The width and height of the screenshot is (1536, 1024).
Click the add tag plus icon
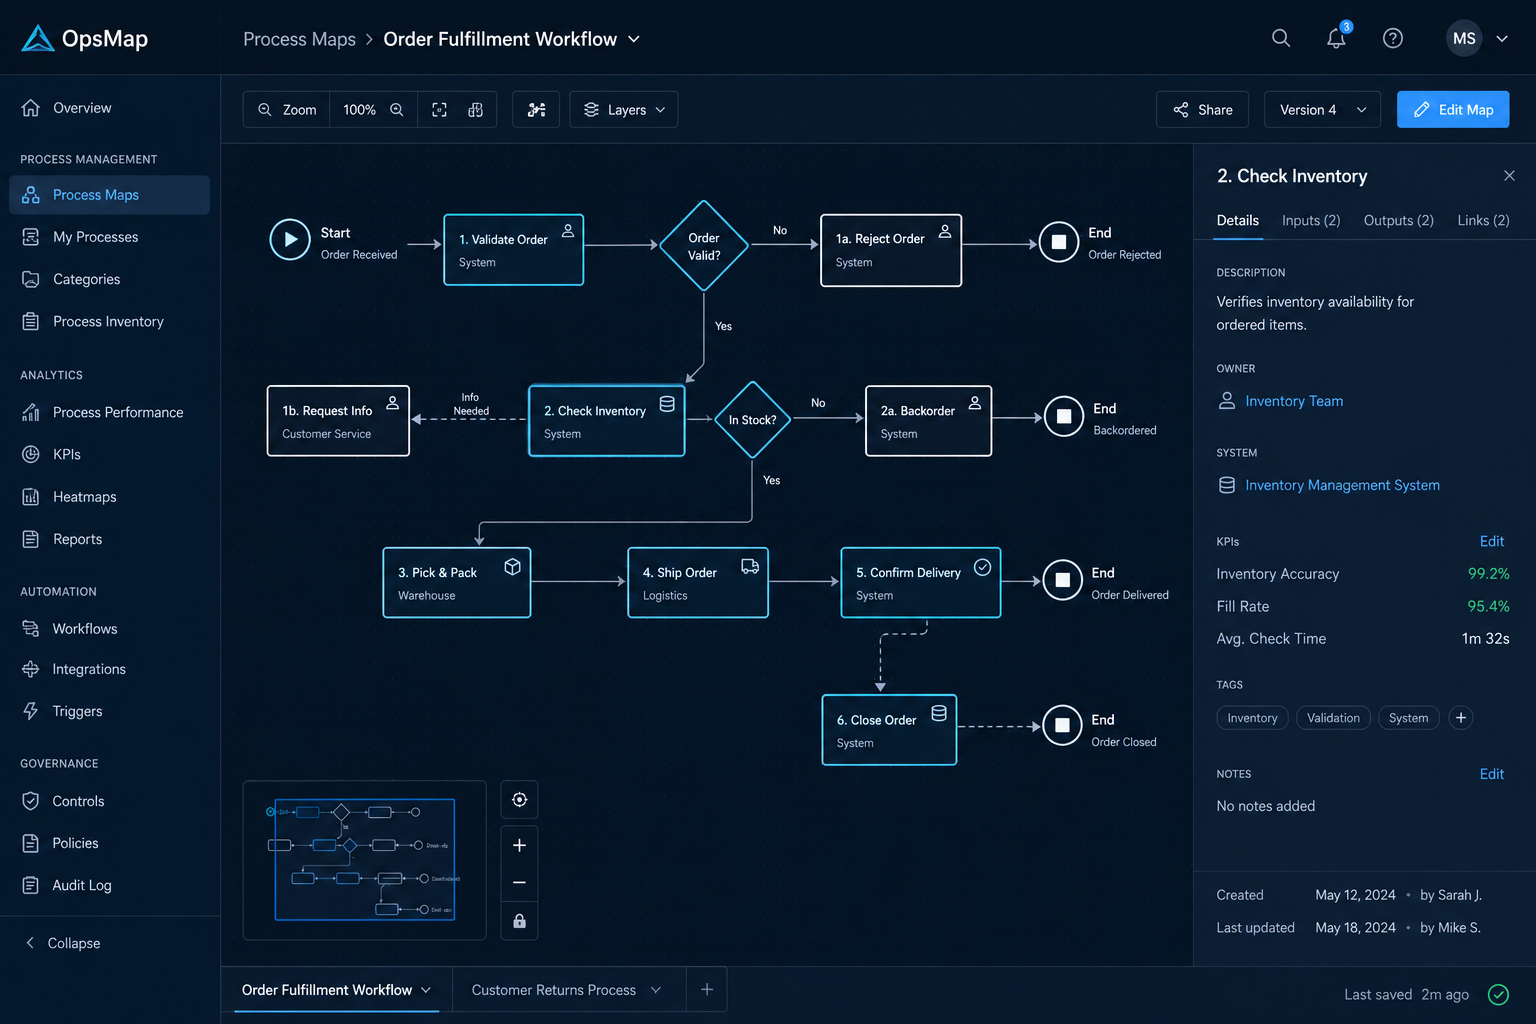[x=1461, y=718]
